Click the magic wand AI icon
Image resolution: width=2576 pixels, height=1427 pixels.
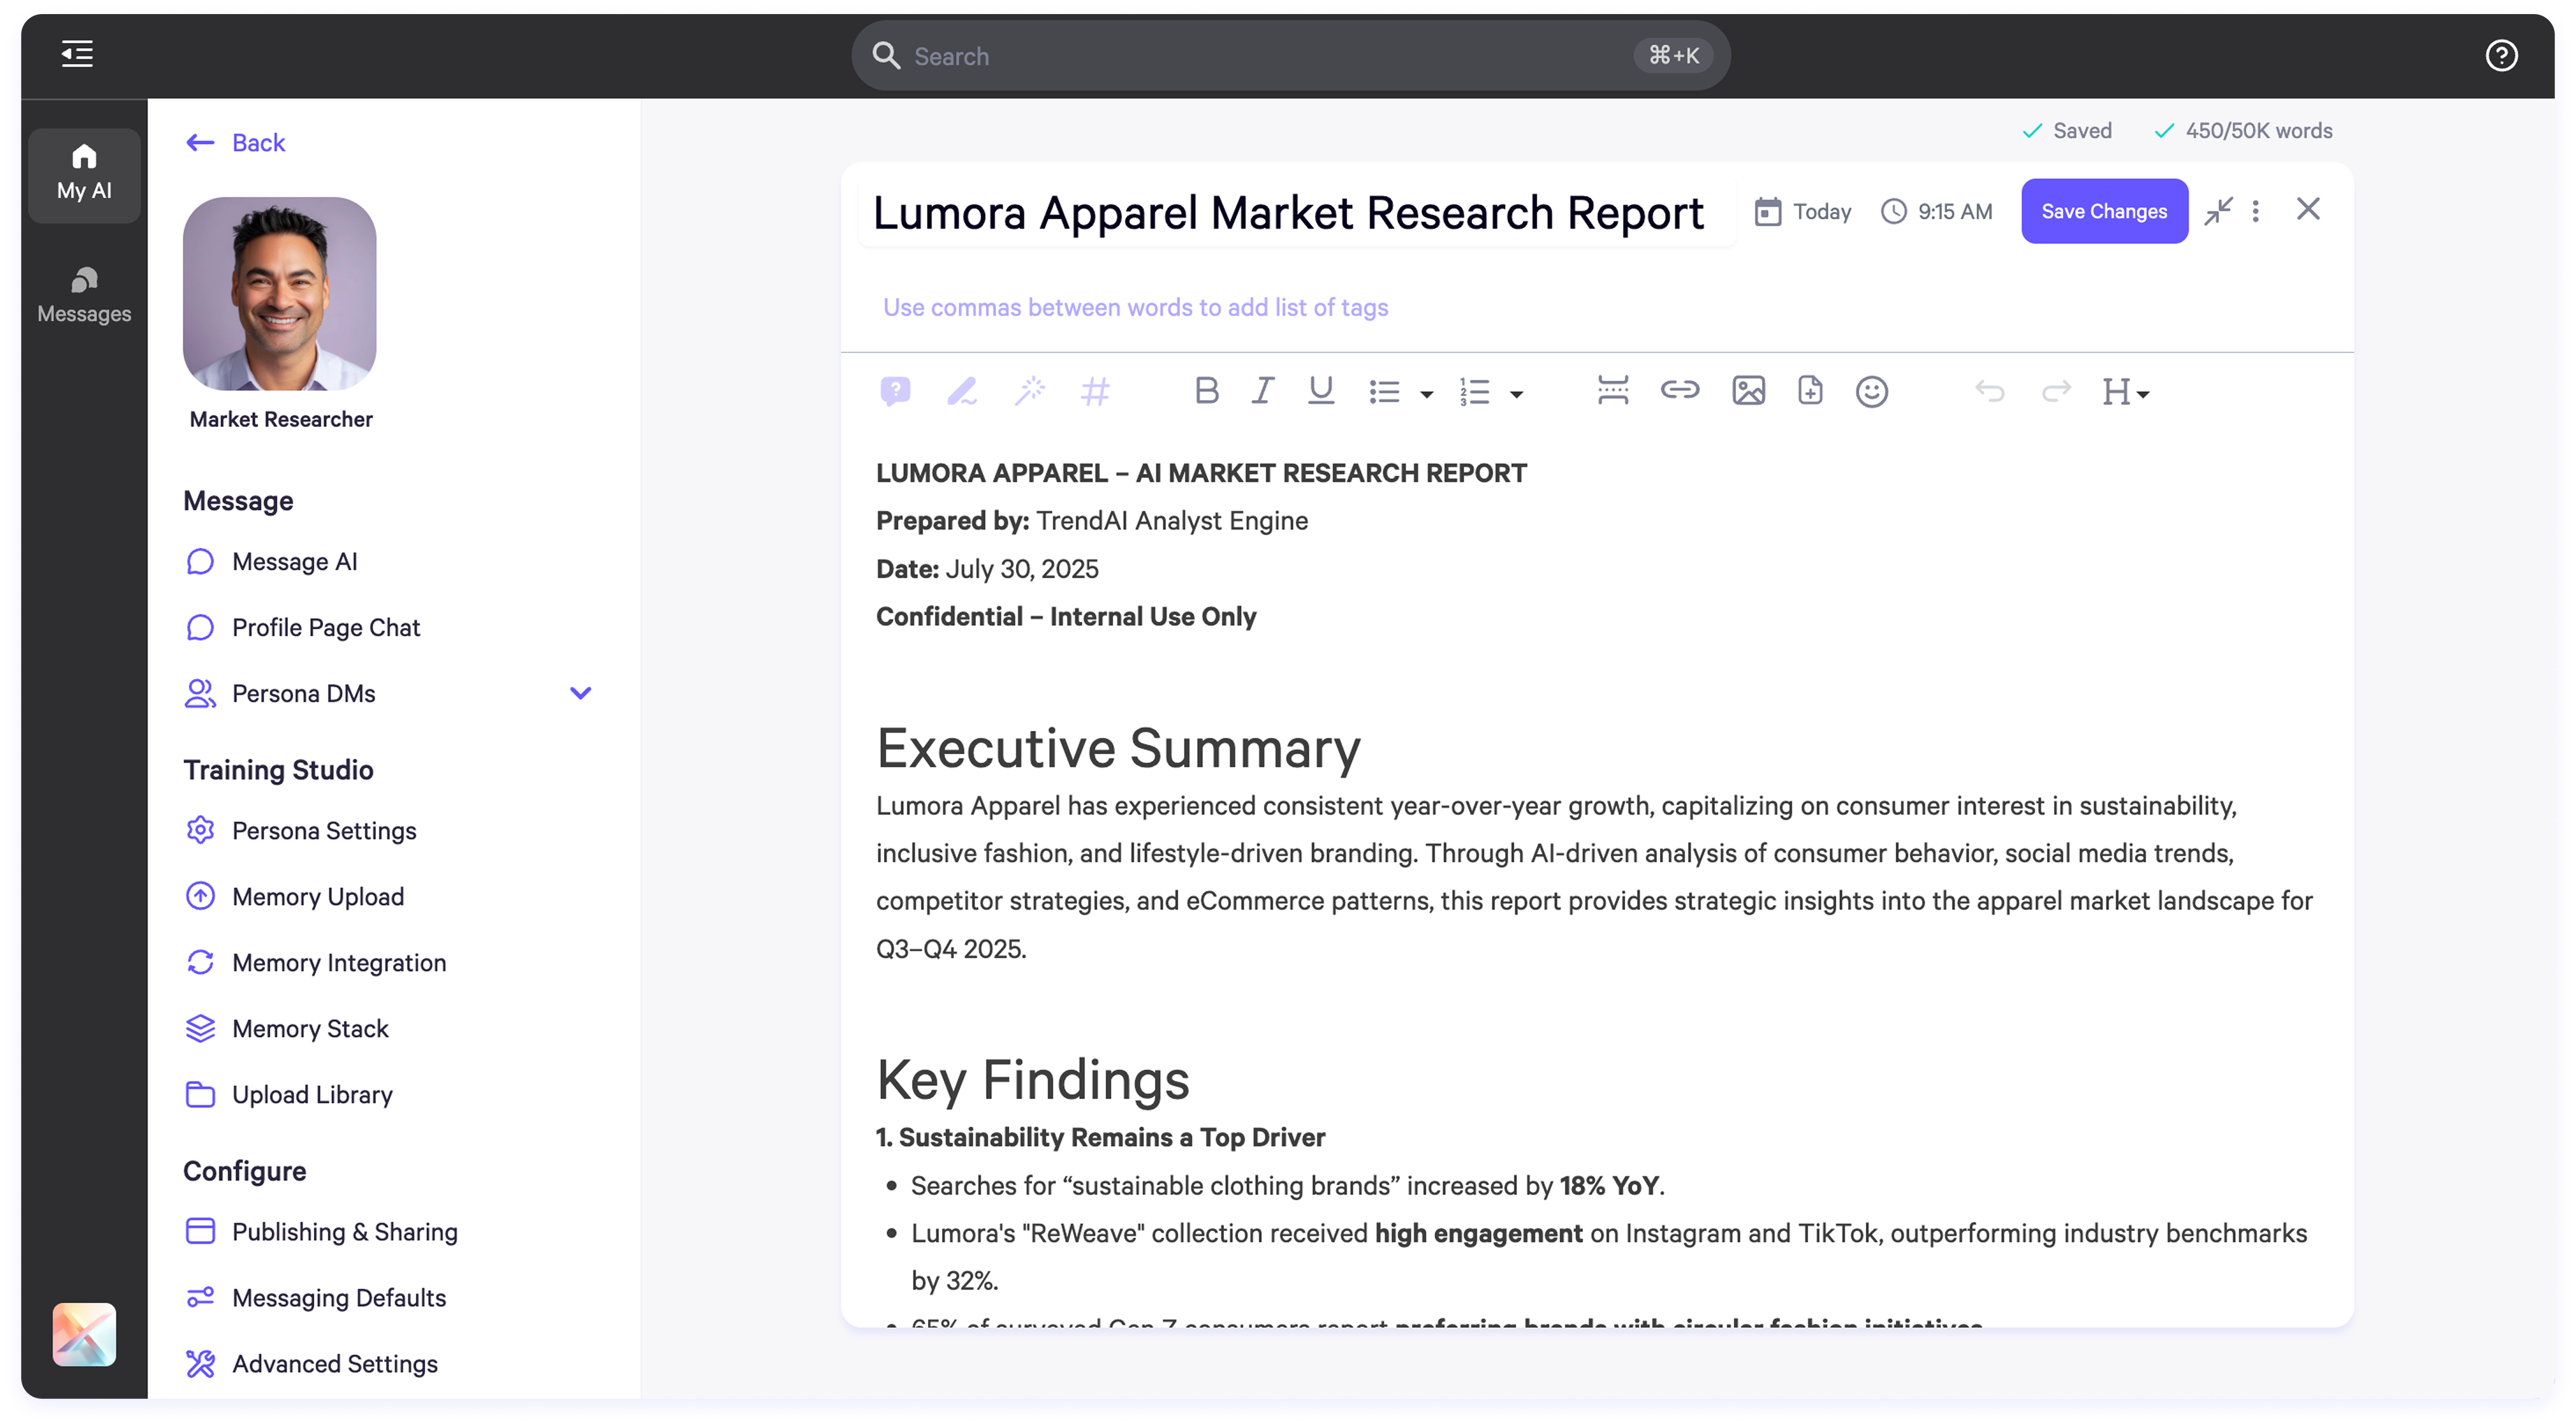pos(1029,391)
